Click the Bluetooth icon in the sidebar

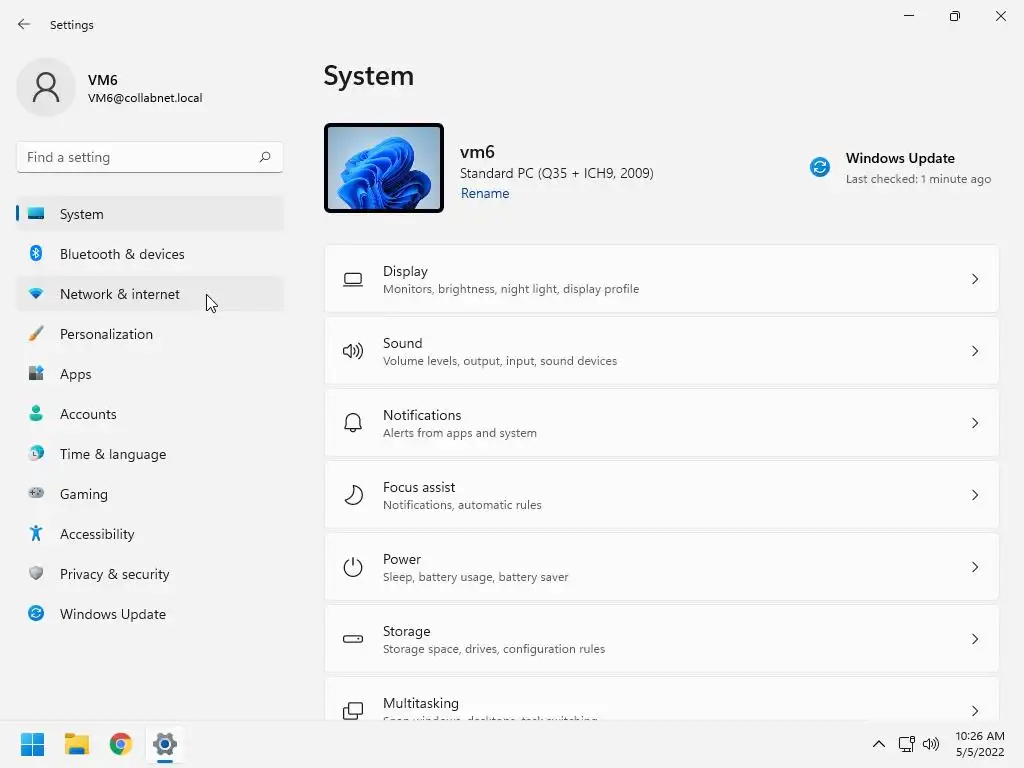tap(36, 253)
